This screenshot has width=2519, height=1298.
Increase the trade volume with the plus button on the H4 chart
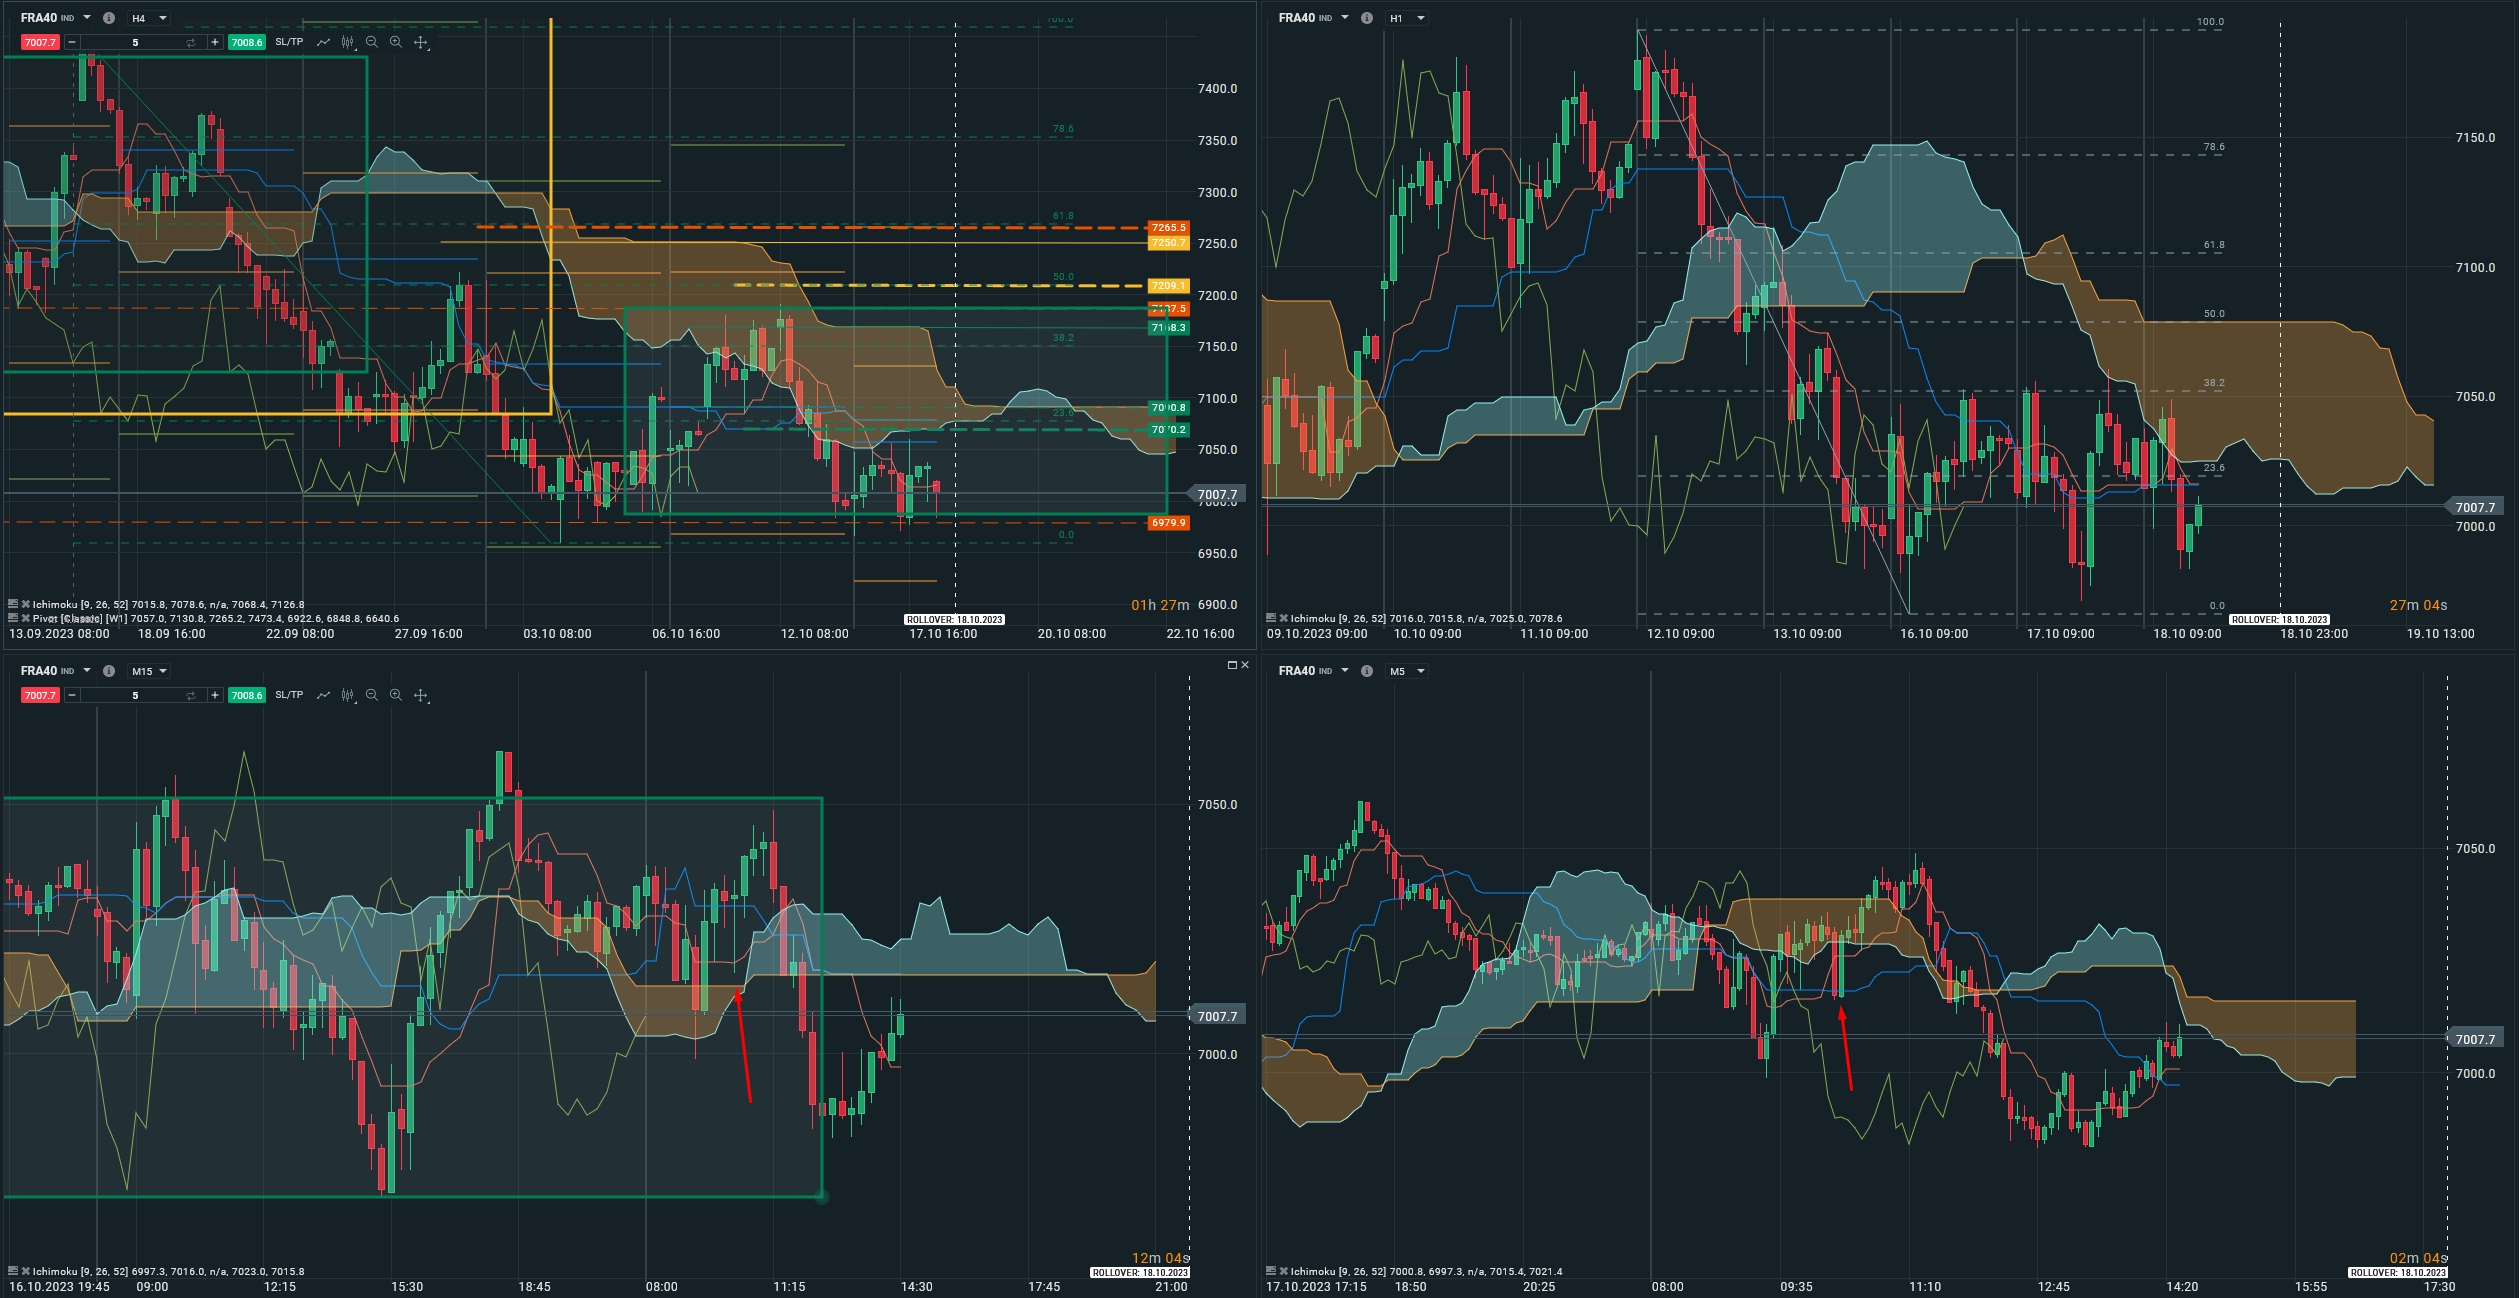214,42
